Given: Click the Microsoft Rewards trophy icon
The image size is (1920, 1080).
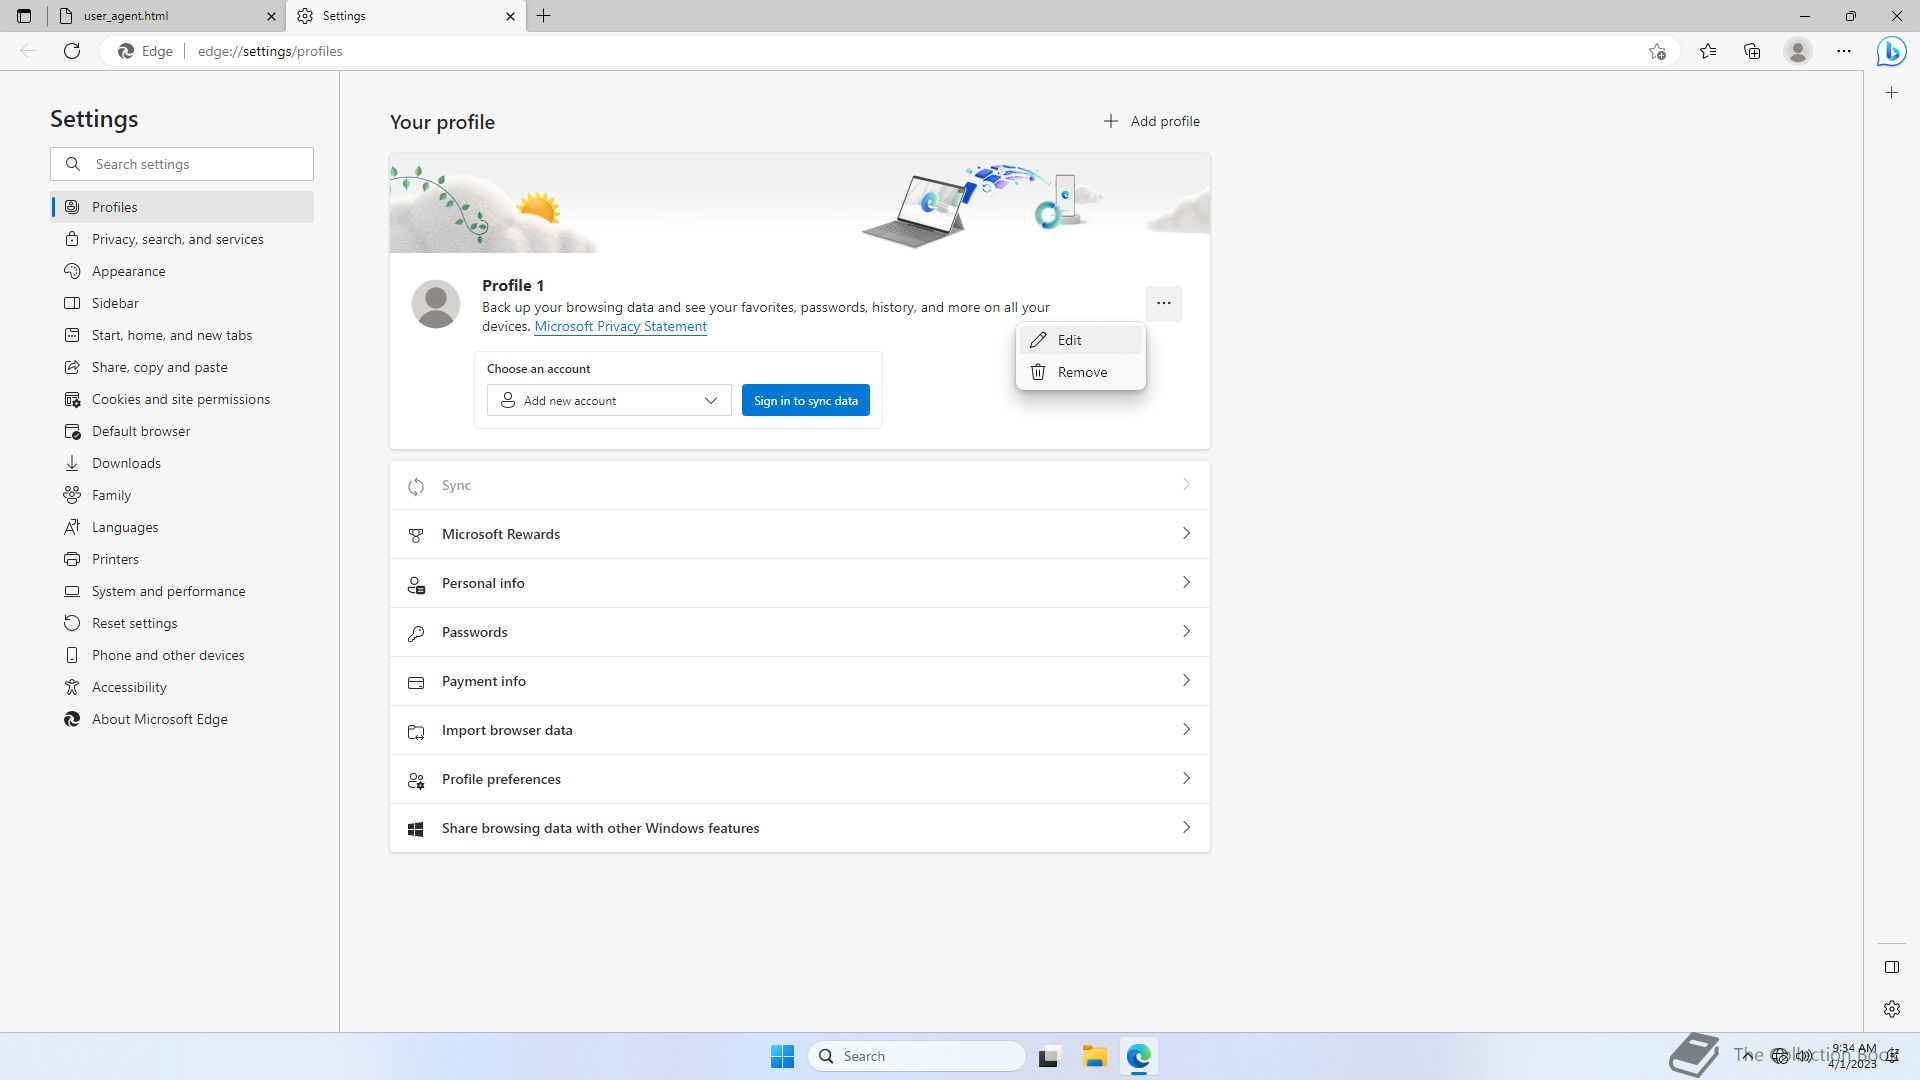Looking at the screenshot, I should point(416,535).
